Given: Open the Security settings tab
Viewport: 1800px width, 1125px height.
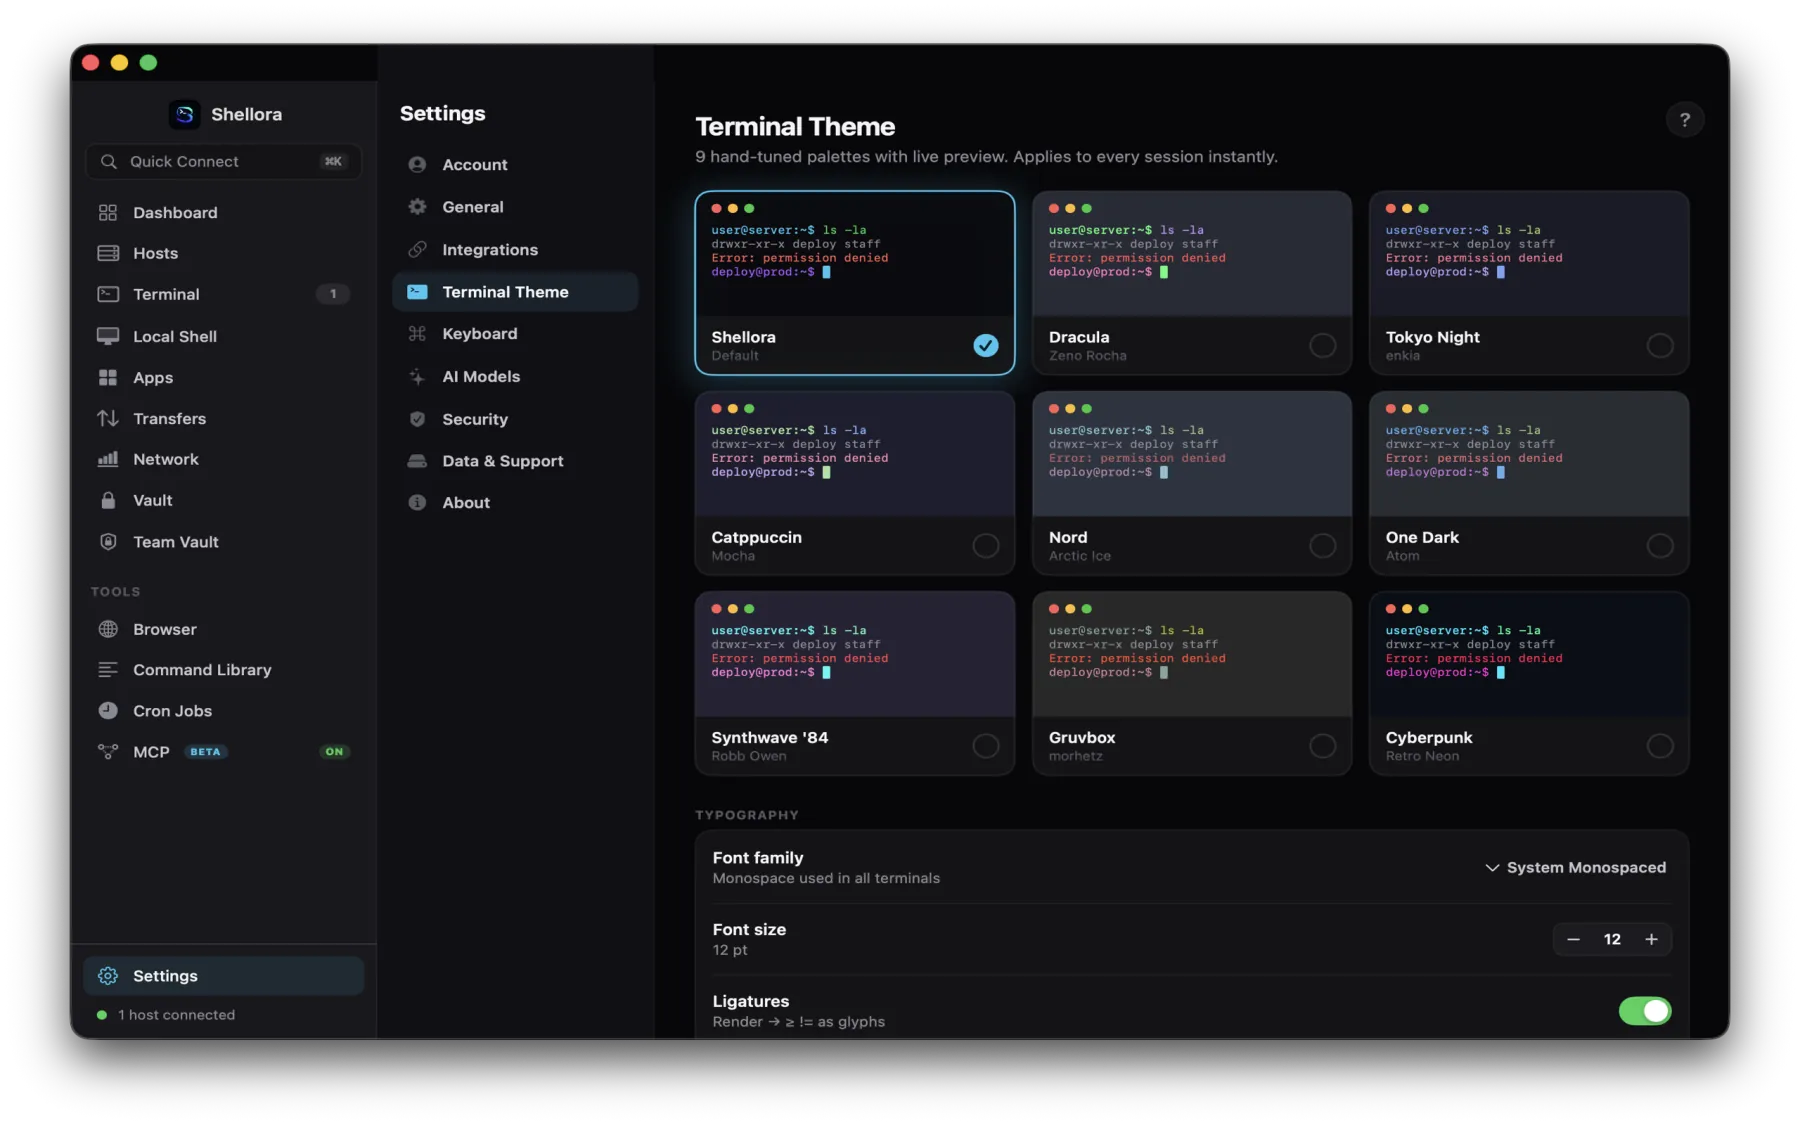Looking at the screenshot, I should point(515,419).
